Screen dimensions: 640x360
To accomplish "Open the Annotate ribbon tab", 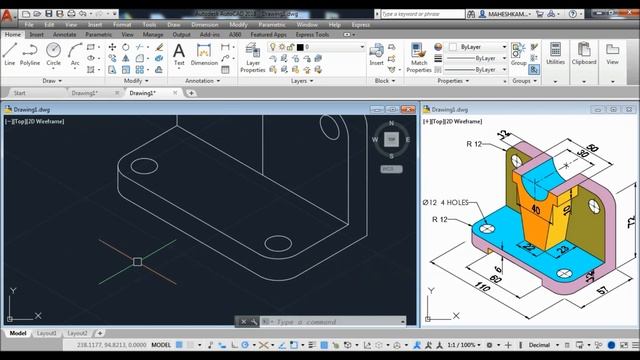I will [64, 35].
